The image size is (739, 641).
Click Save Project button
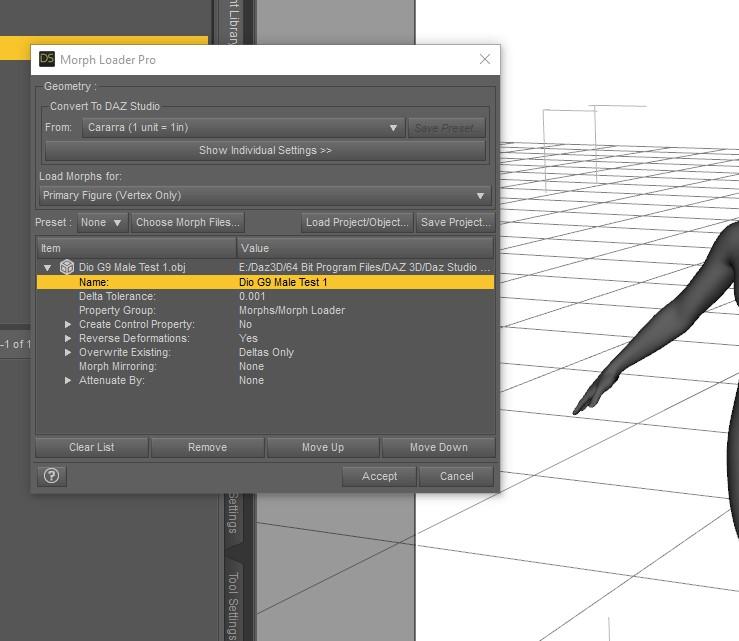pos(455,222)
